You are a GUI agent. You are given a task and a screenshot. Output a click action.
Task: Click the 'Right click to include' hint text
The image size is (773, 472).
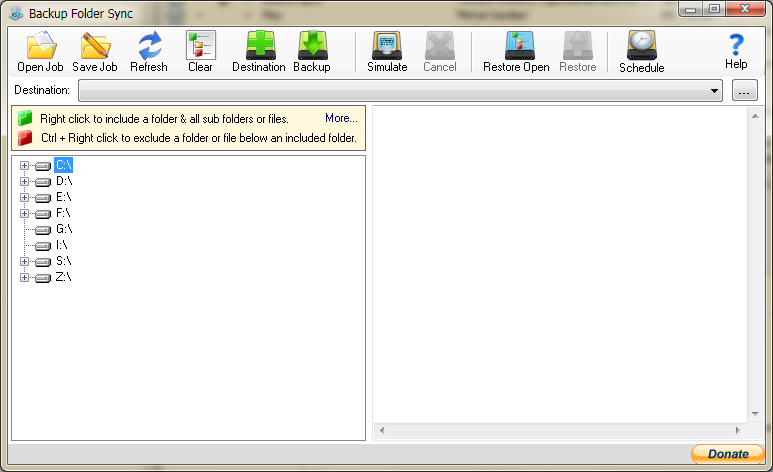click(x=165, y=119)
